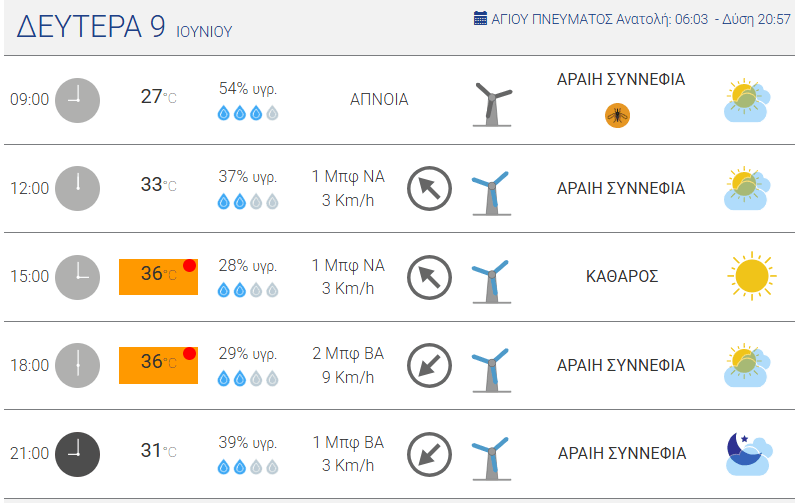Image resolution: width=795 pixels, height=503 pixels.
Task: Click the 2 Μπφ ΒΑ wind reading
Action: click(x=348, y=353)
